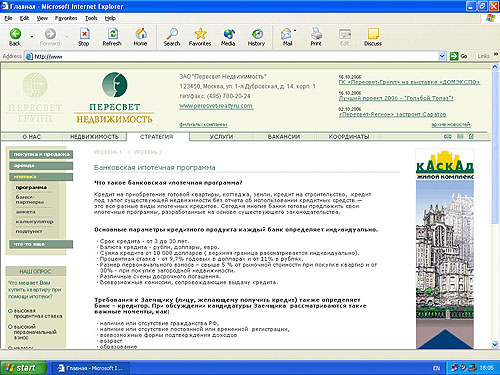Click the mail envelope icon beside tabs
The width and height of the screenshot is (500, 375).
pyautogui.click(x=448, y=136)
